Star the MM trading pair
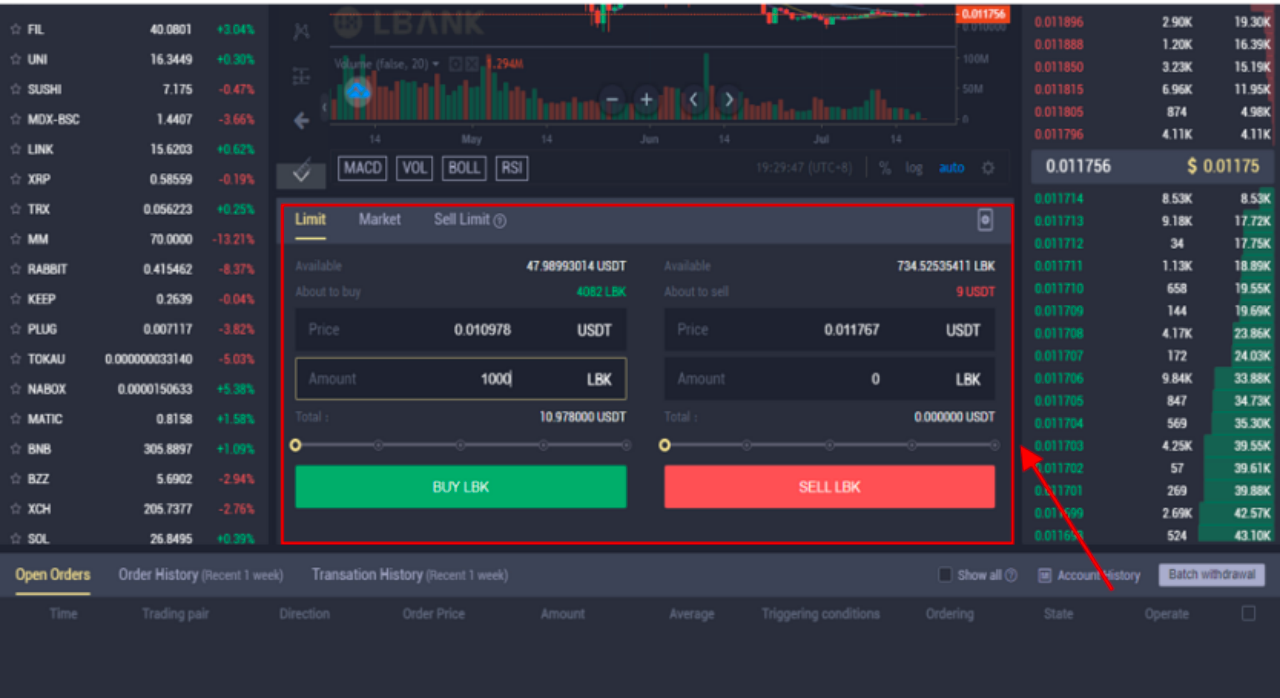This screenshot has width=1280, height=698. (x=15, y=240)
